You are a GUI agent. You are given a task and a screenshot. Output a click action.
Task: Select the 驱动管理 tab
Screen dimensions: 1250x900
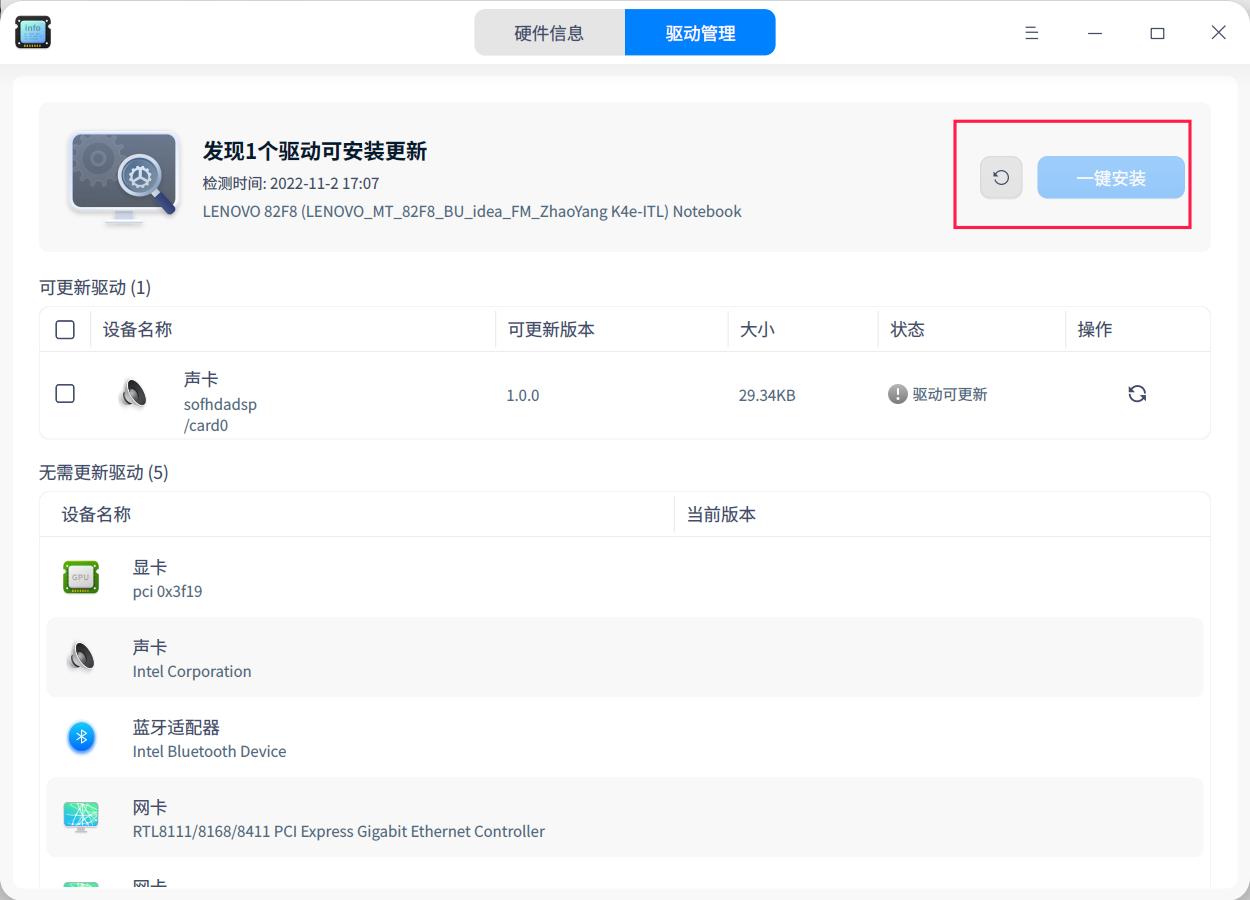(700, 32)
